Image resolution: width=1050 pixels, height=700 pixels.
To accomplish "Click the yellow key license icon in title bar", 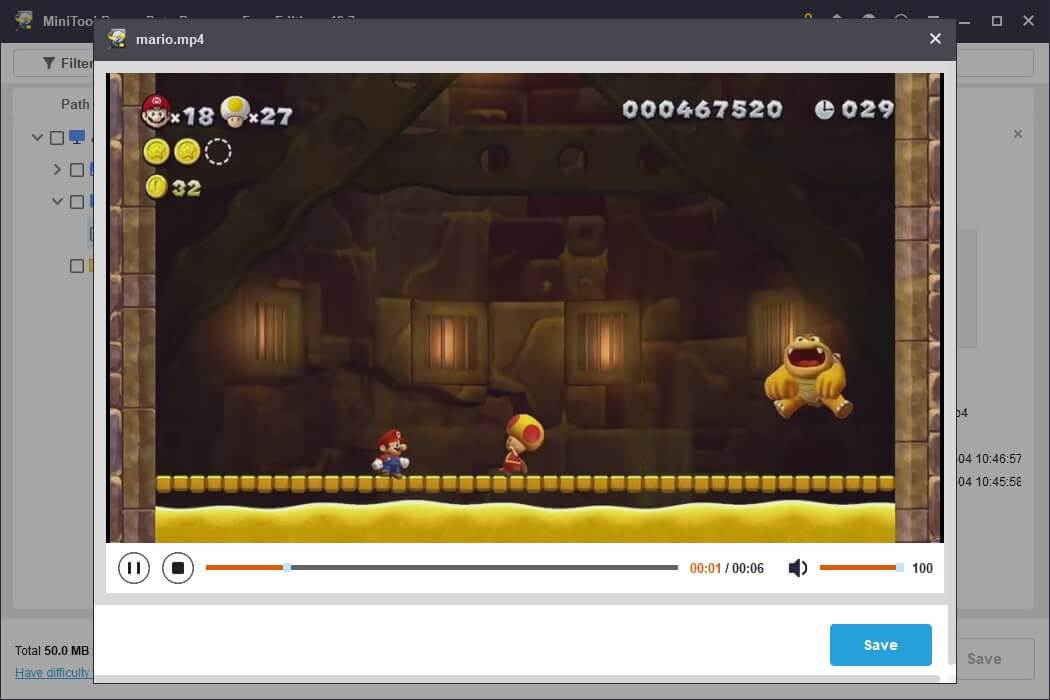I will tap(806, 20).
